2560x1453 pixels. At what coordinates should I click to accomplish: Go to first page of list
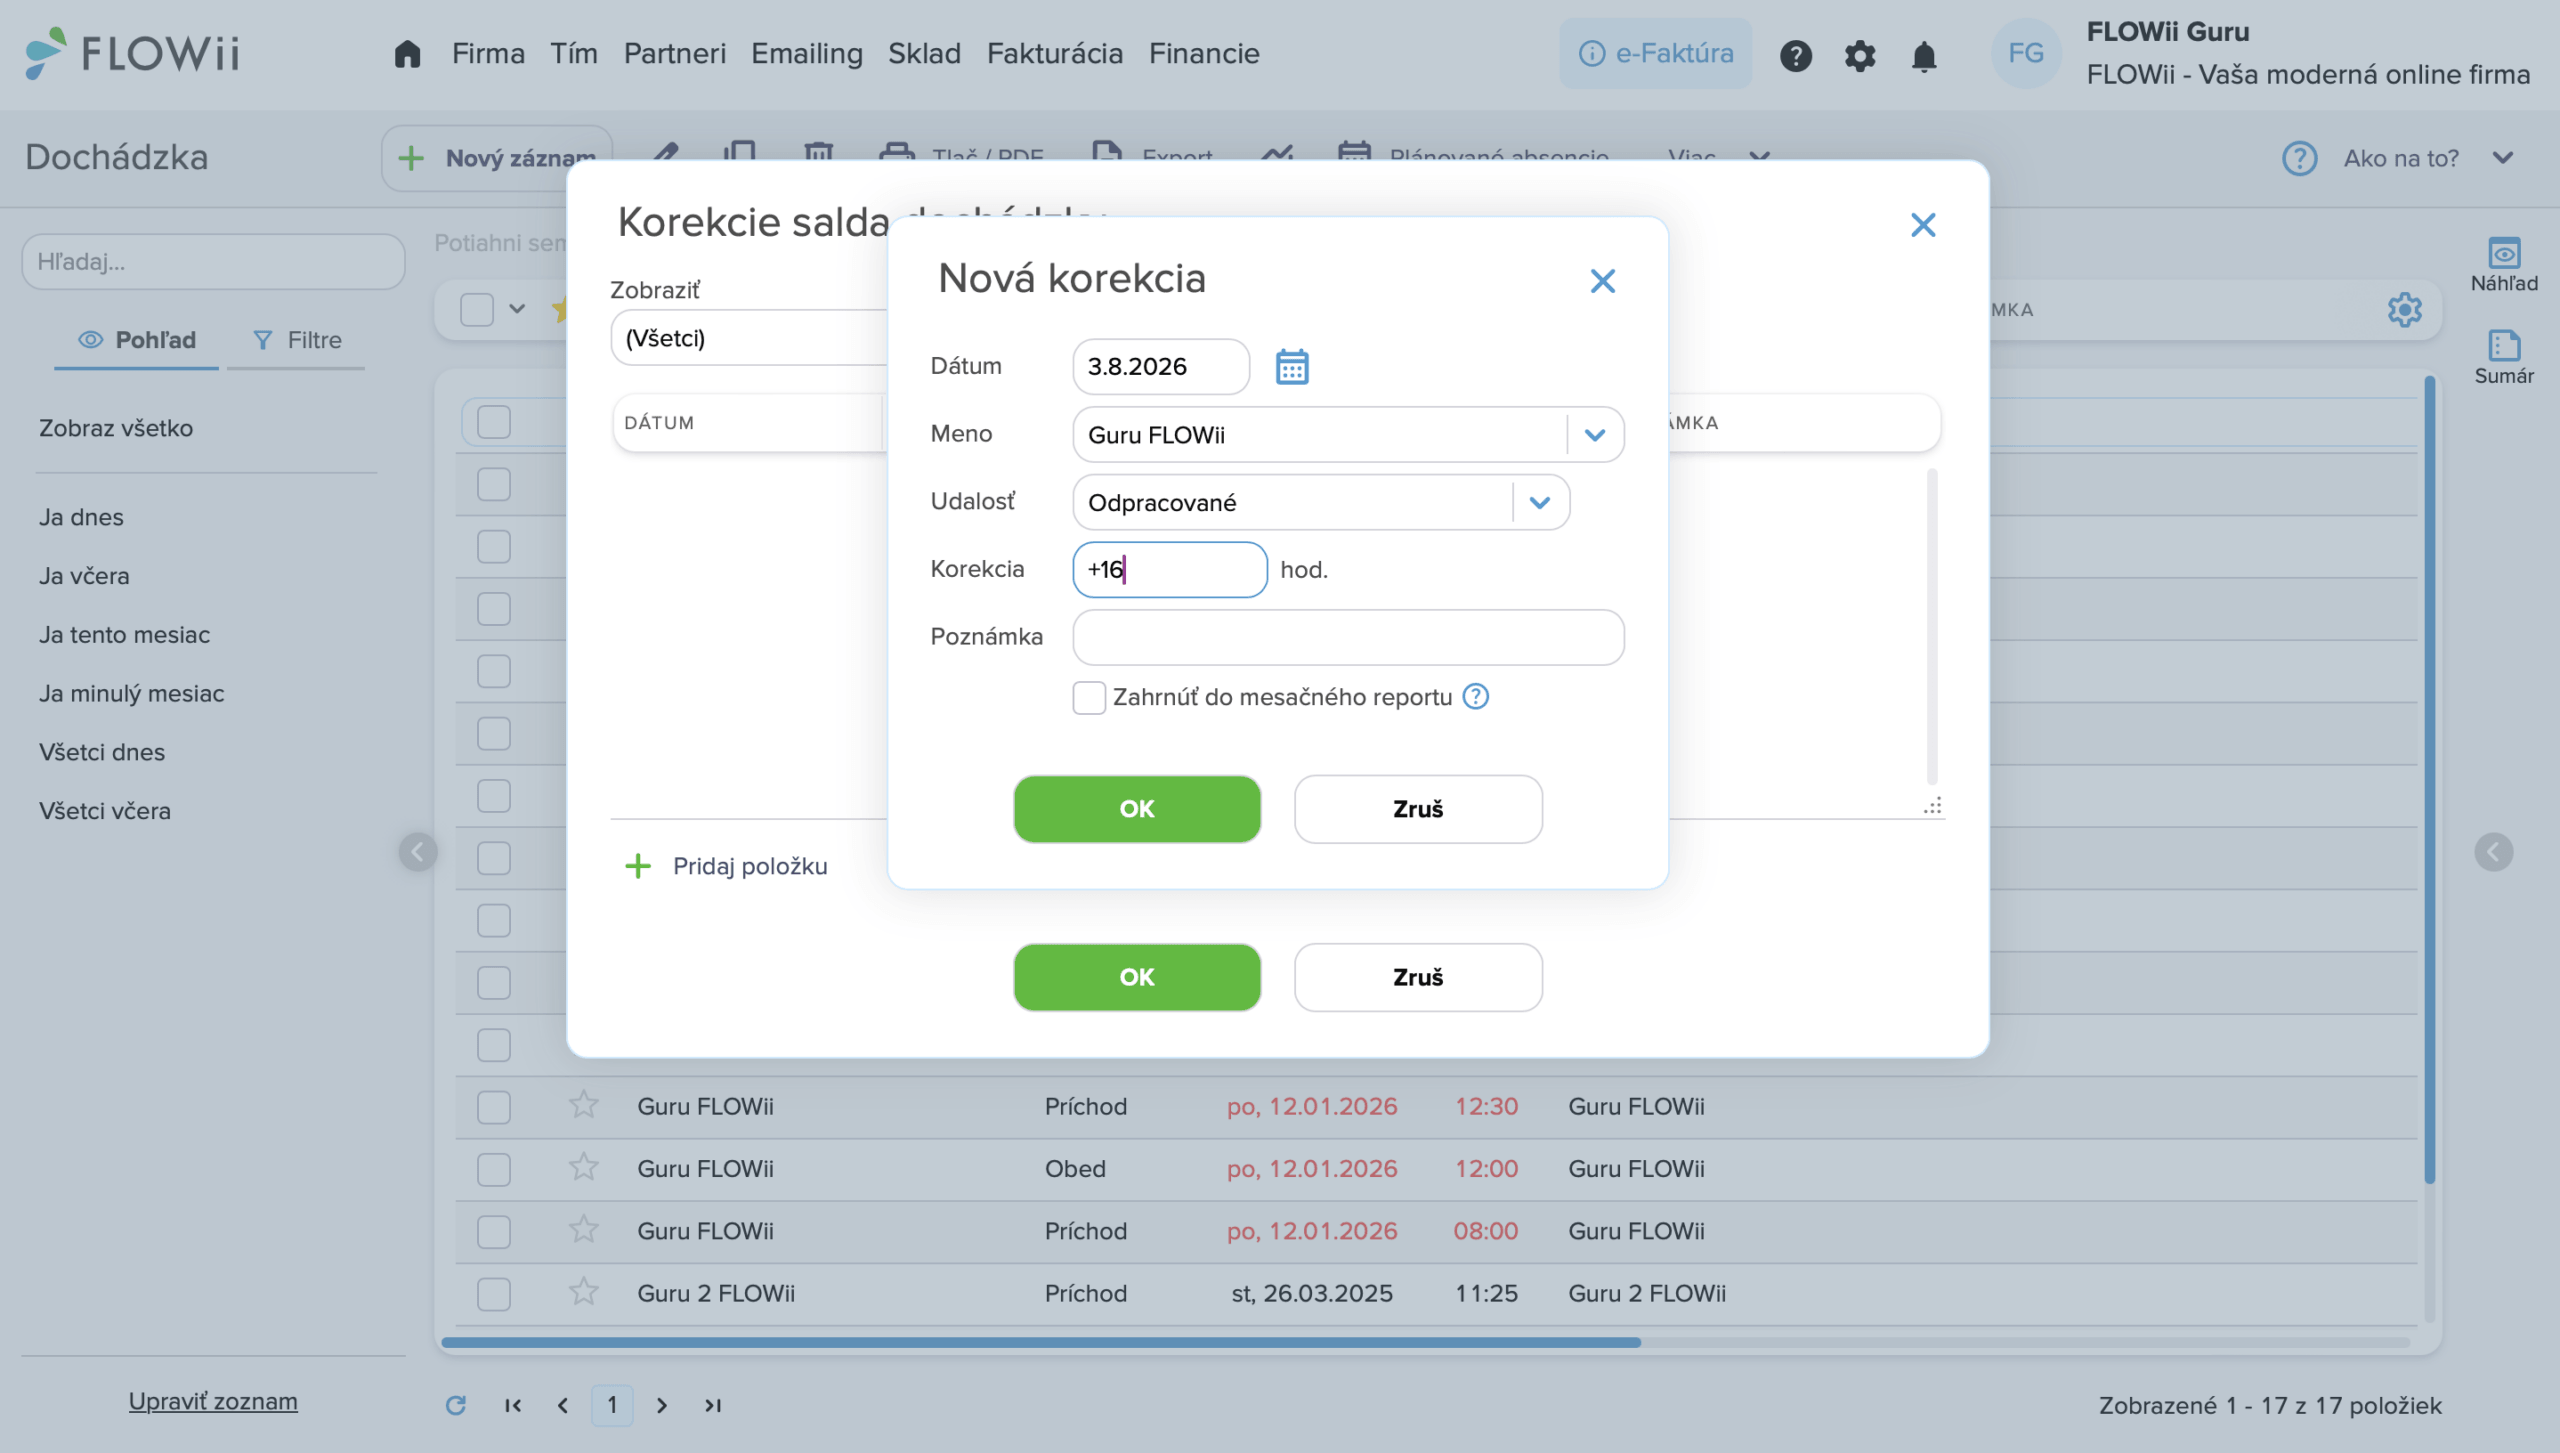[513, 1405]
